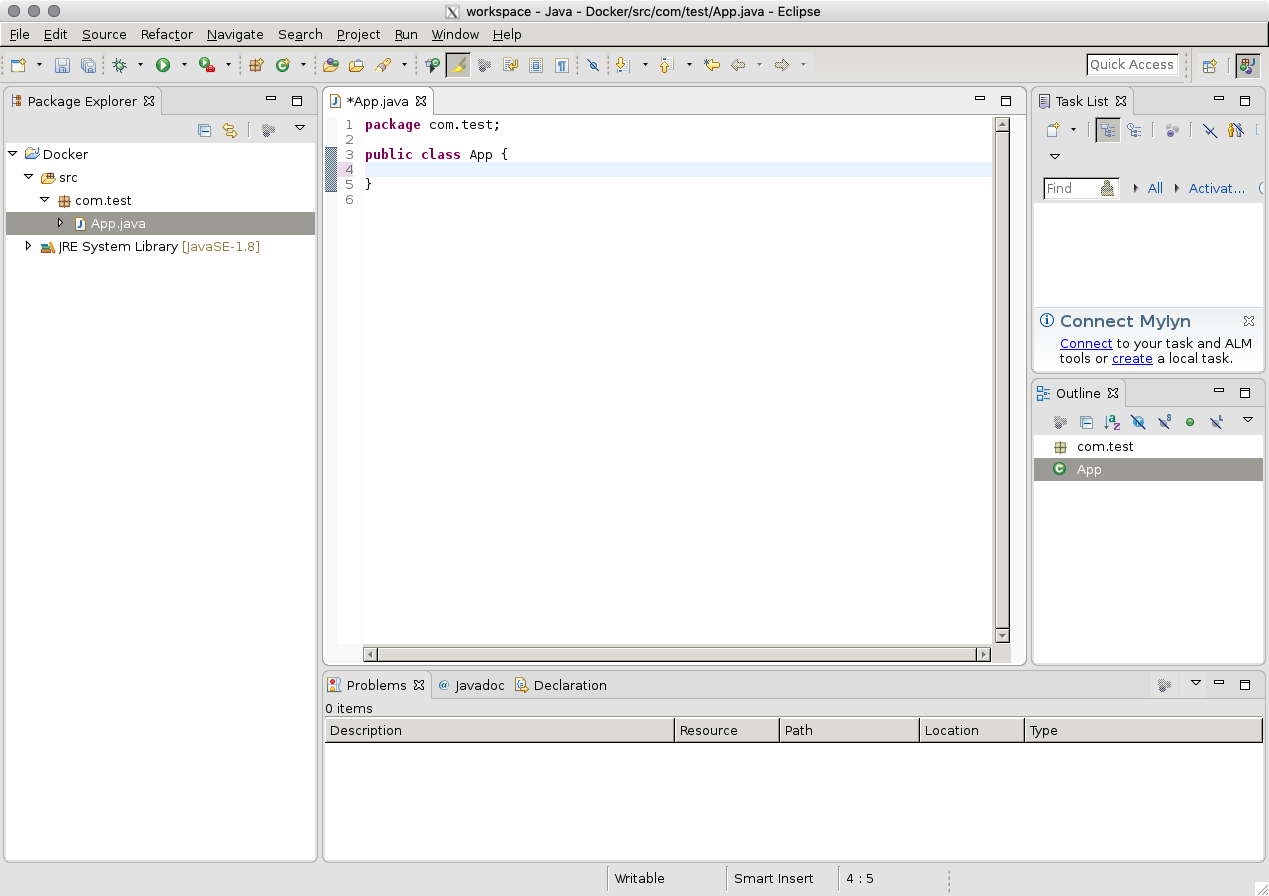The image size is (1269, 896).
Task: Toggle Mark Occurrences highlighter in toolbar
Action: pos(457,65)
